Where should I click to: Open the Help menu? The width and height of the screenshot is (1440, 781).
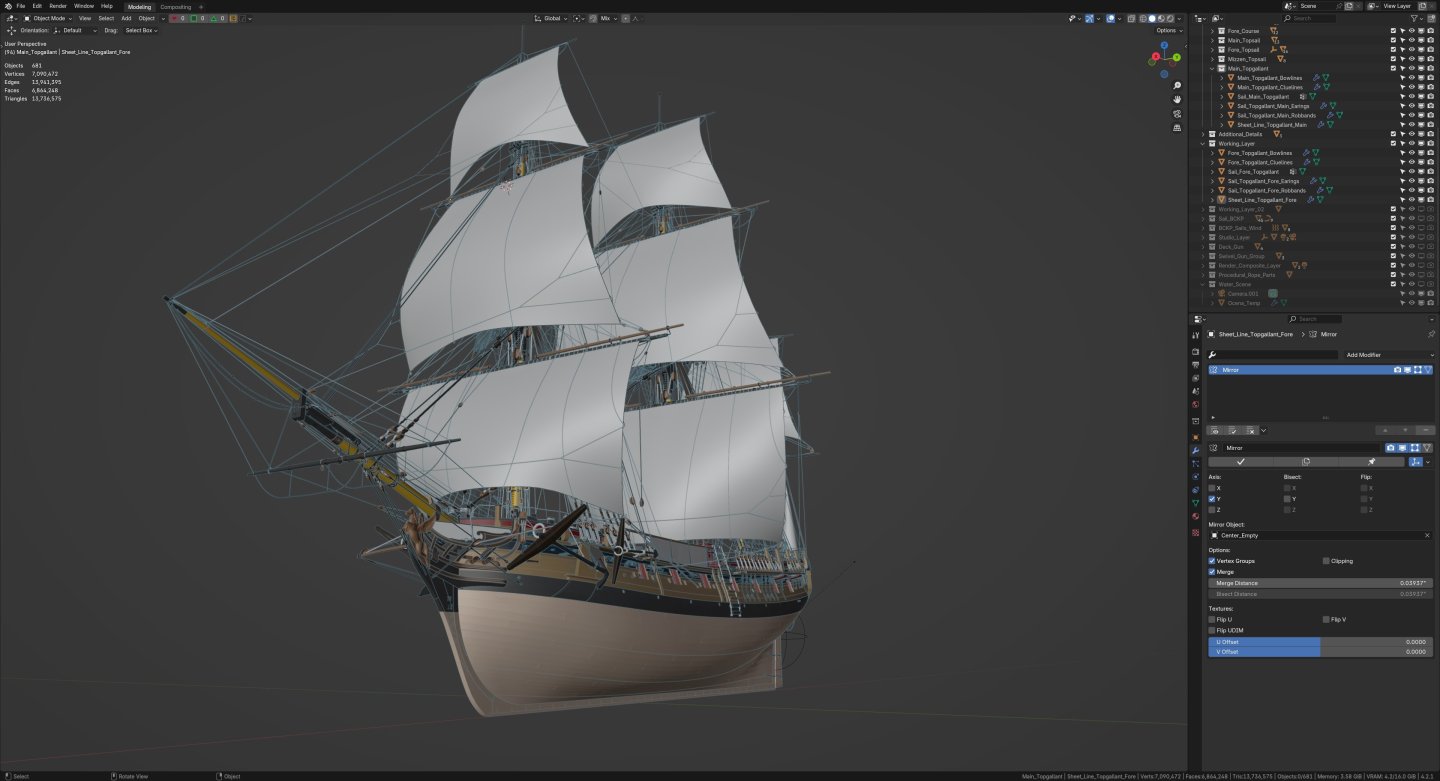[107, 6]
